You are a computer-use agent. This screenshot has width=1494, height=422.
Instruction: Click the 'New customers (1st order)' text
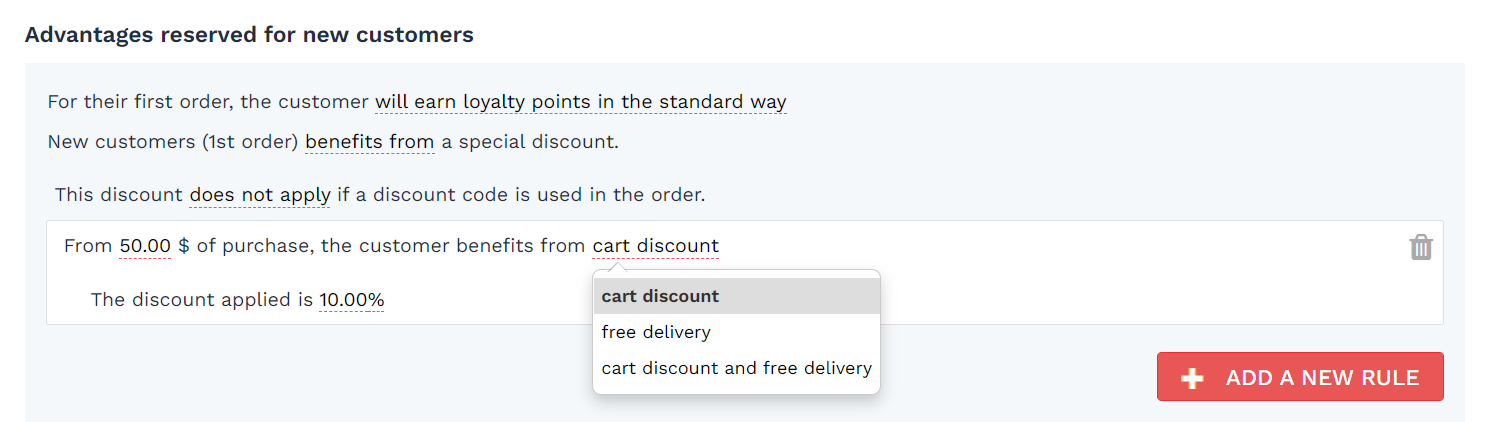[x=174, y=142]
